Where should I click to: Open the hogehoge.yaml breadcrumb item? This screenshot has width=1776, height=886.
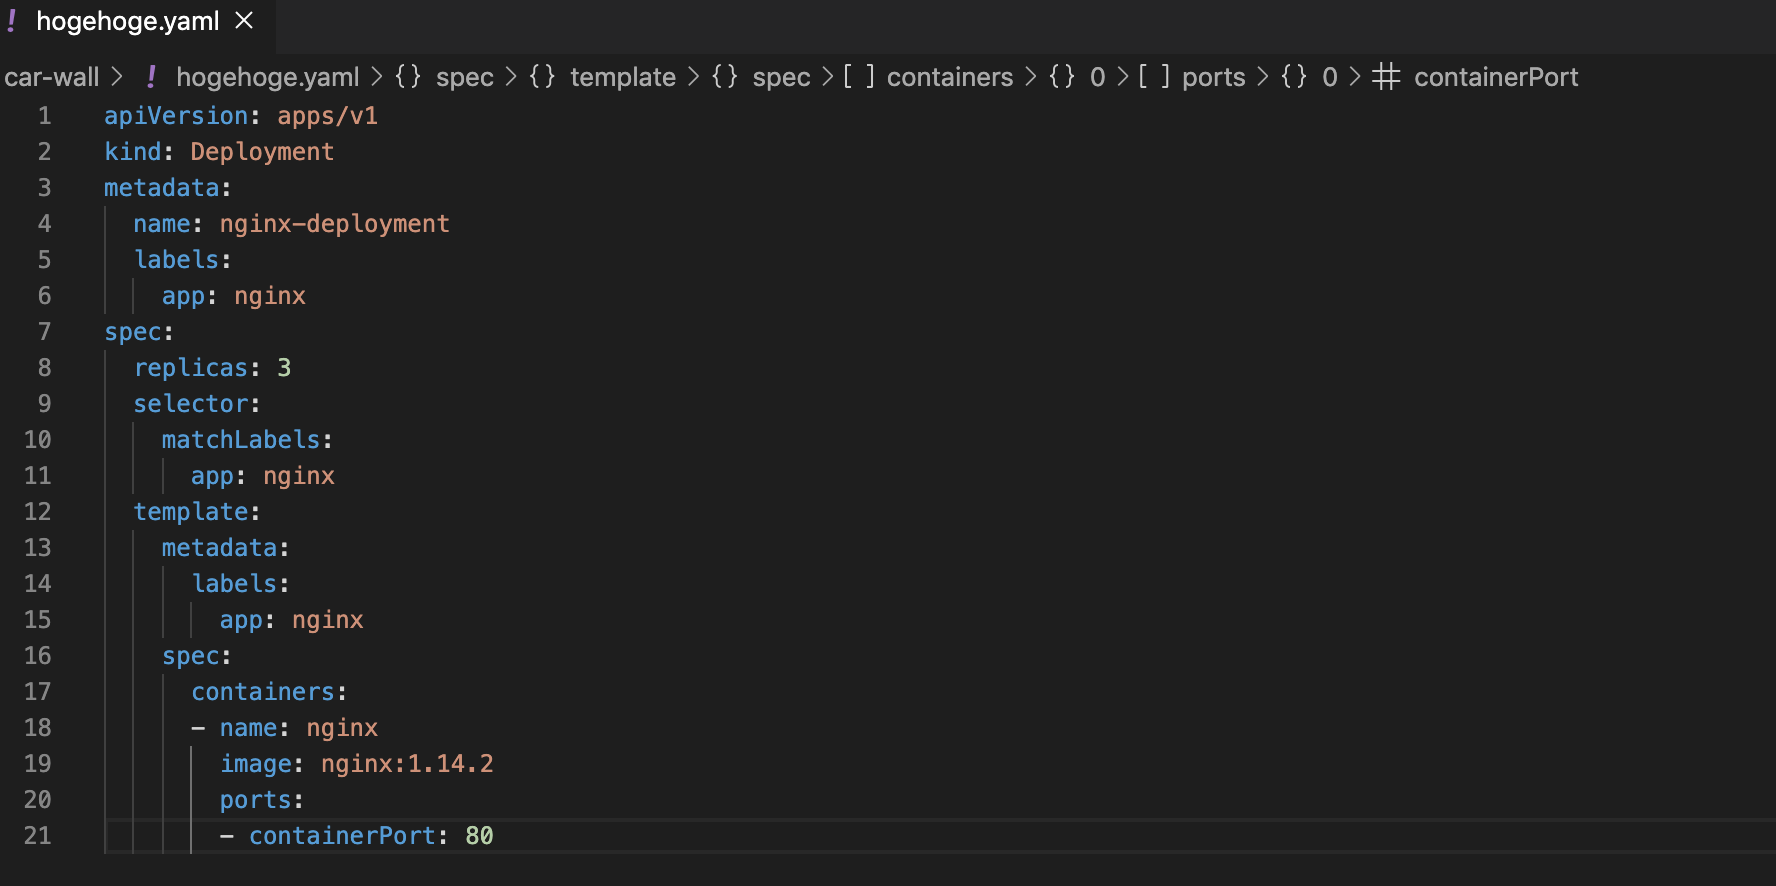pos(268,77)
